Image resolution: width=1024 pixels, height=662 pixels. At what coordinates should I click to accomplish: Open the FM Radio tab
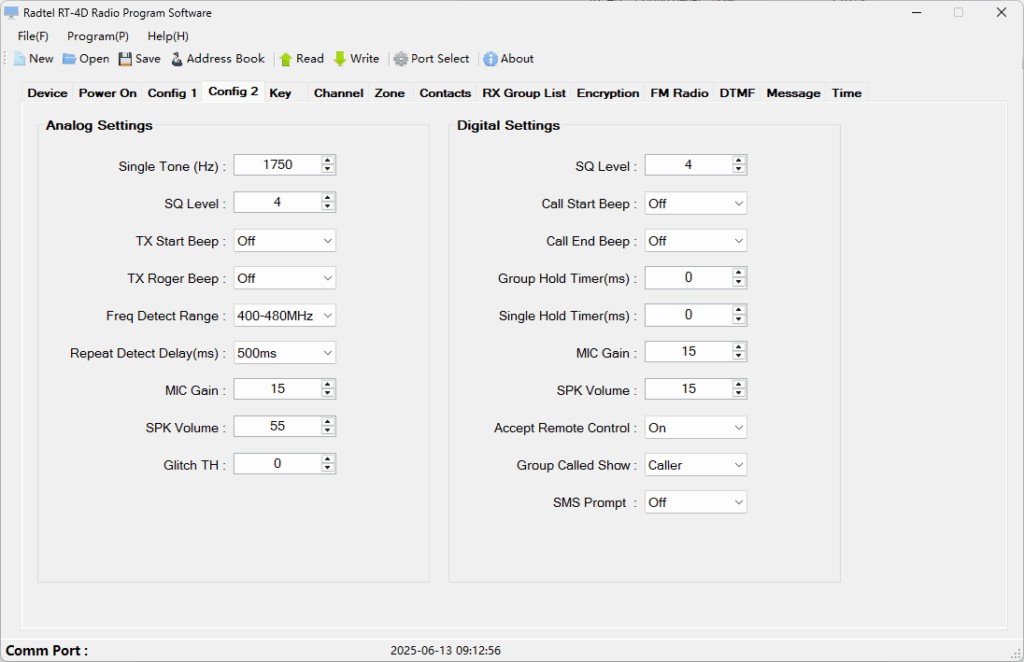pos(679,92)
